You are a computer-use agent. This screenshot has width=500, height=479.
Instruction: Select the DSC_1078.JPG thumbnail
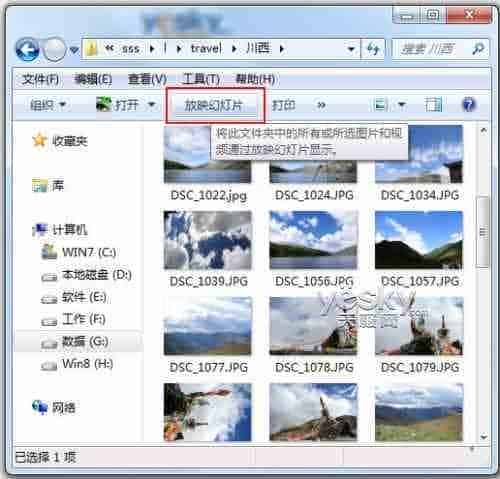point(313,326)
